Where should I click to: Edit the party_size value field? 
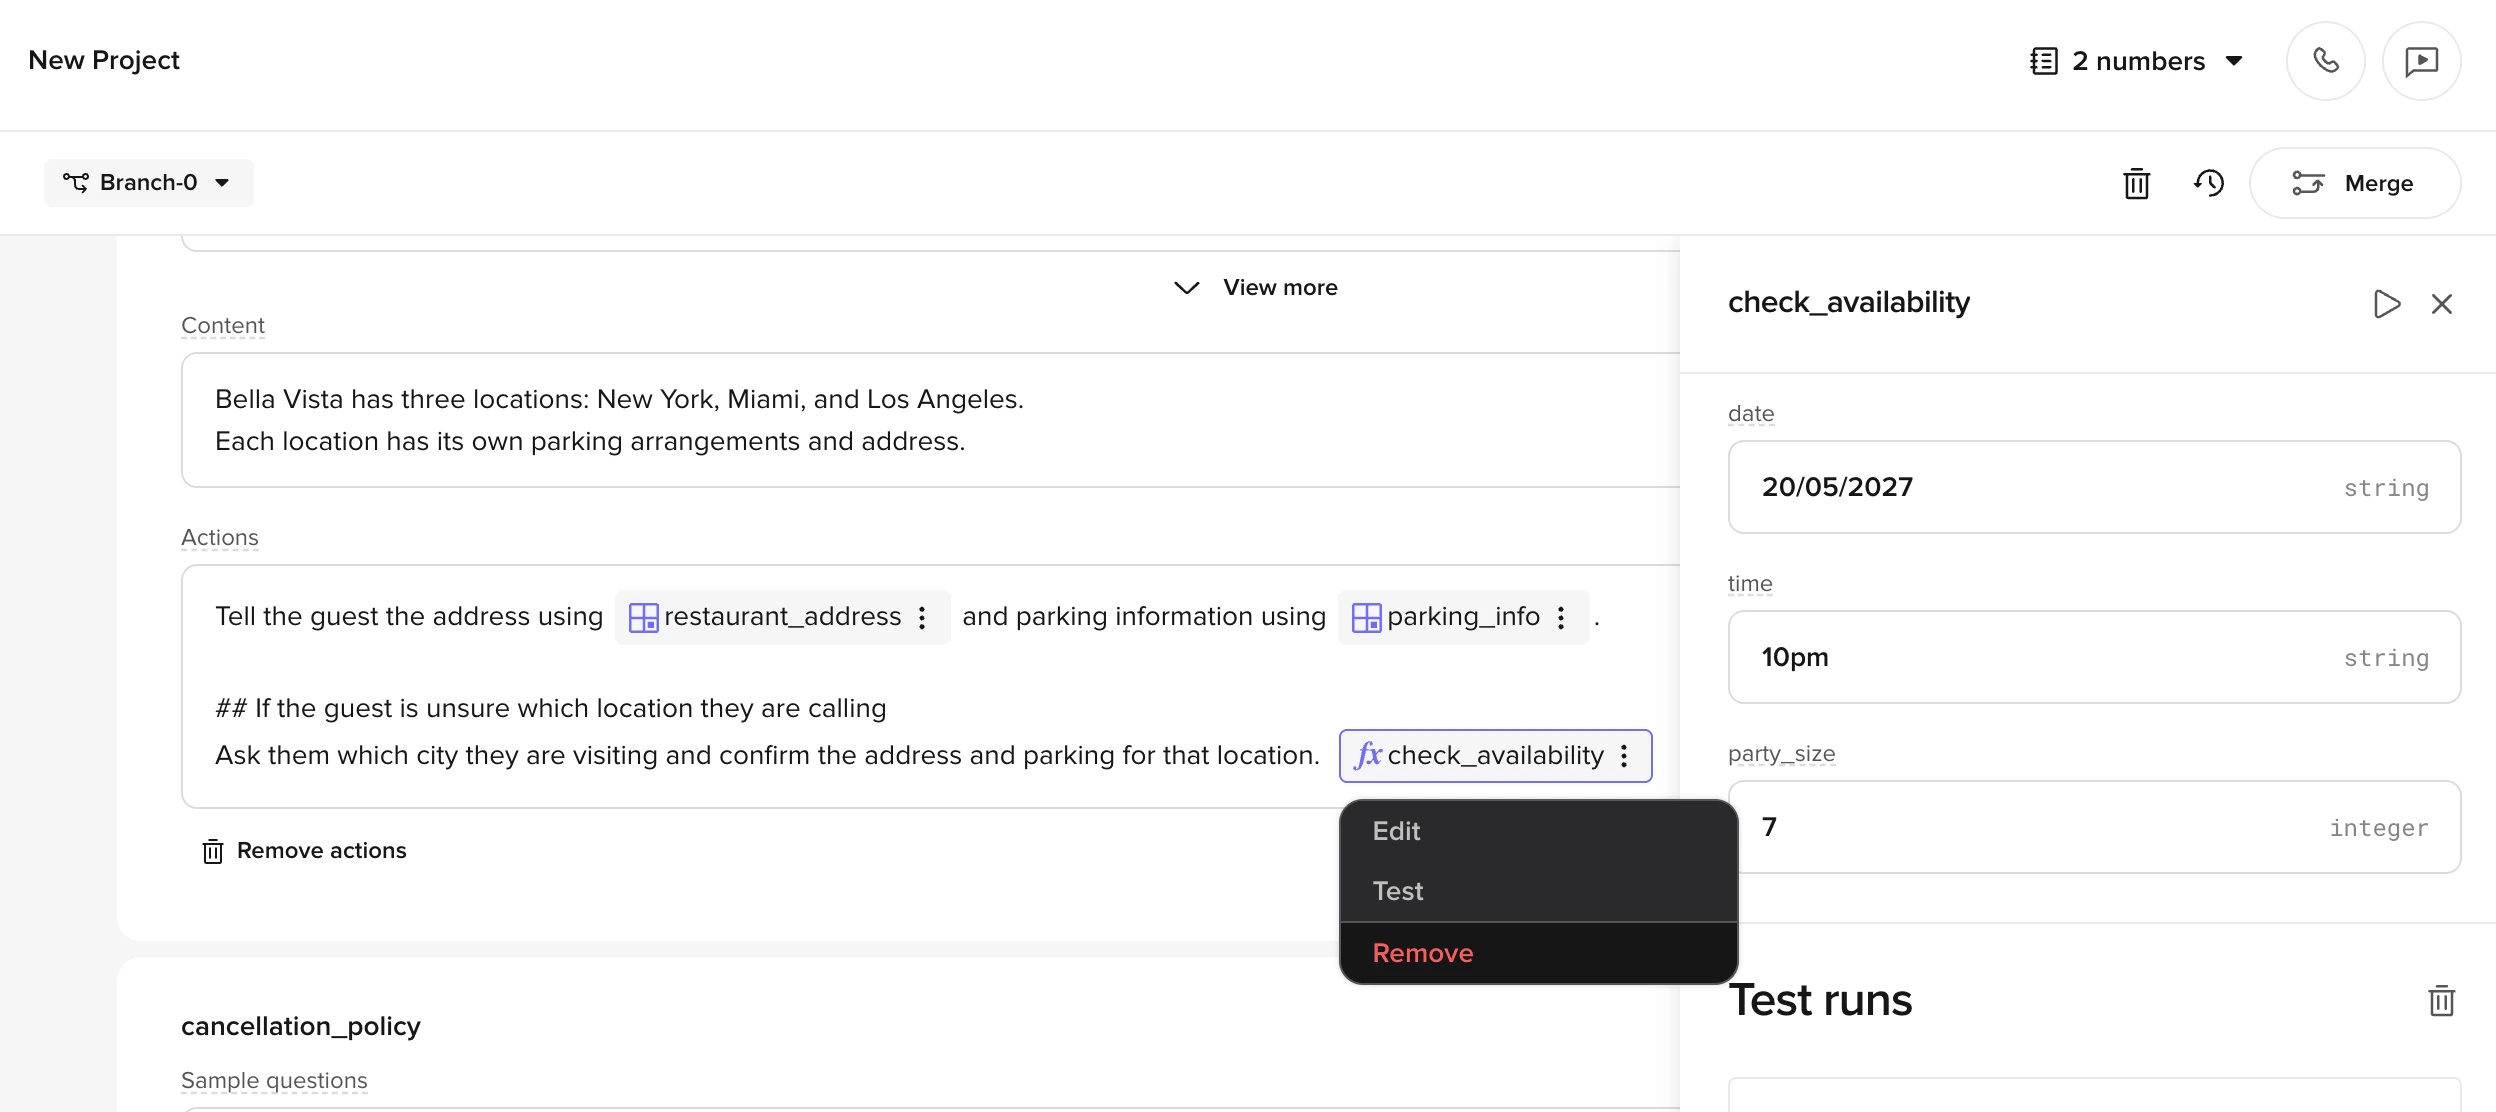(x=2093, y=827)
